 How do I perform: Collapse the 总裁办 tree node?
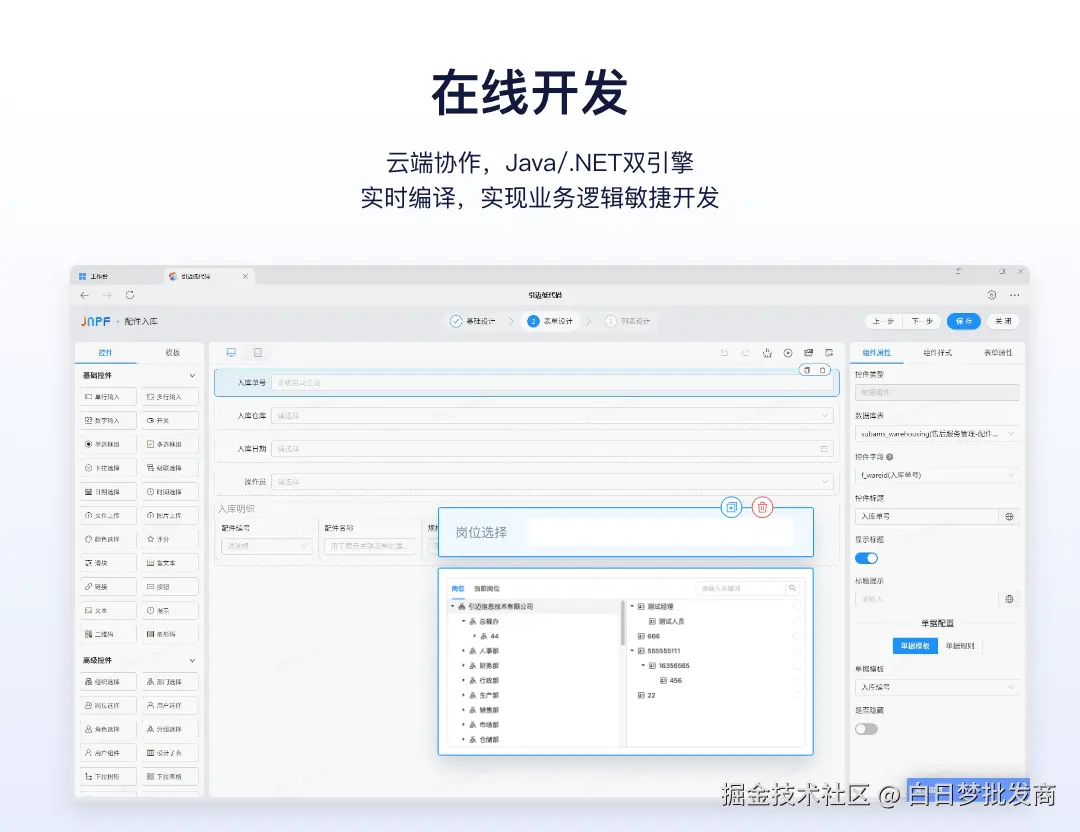point(463,621)
